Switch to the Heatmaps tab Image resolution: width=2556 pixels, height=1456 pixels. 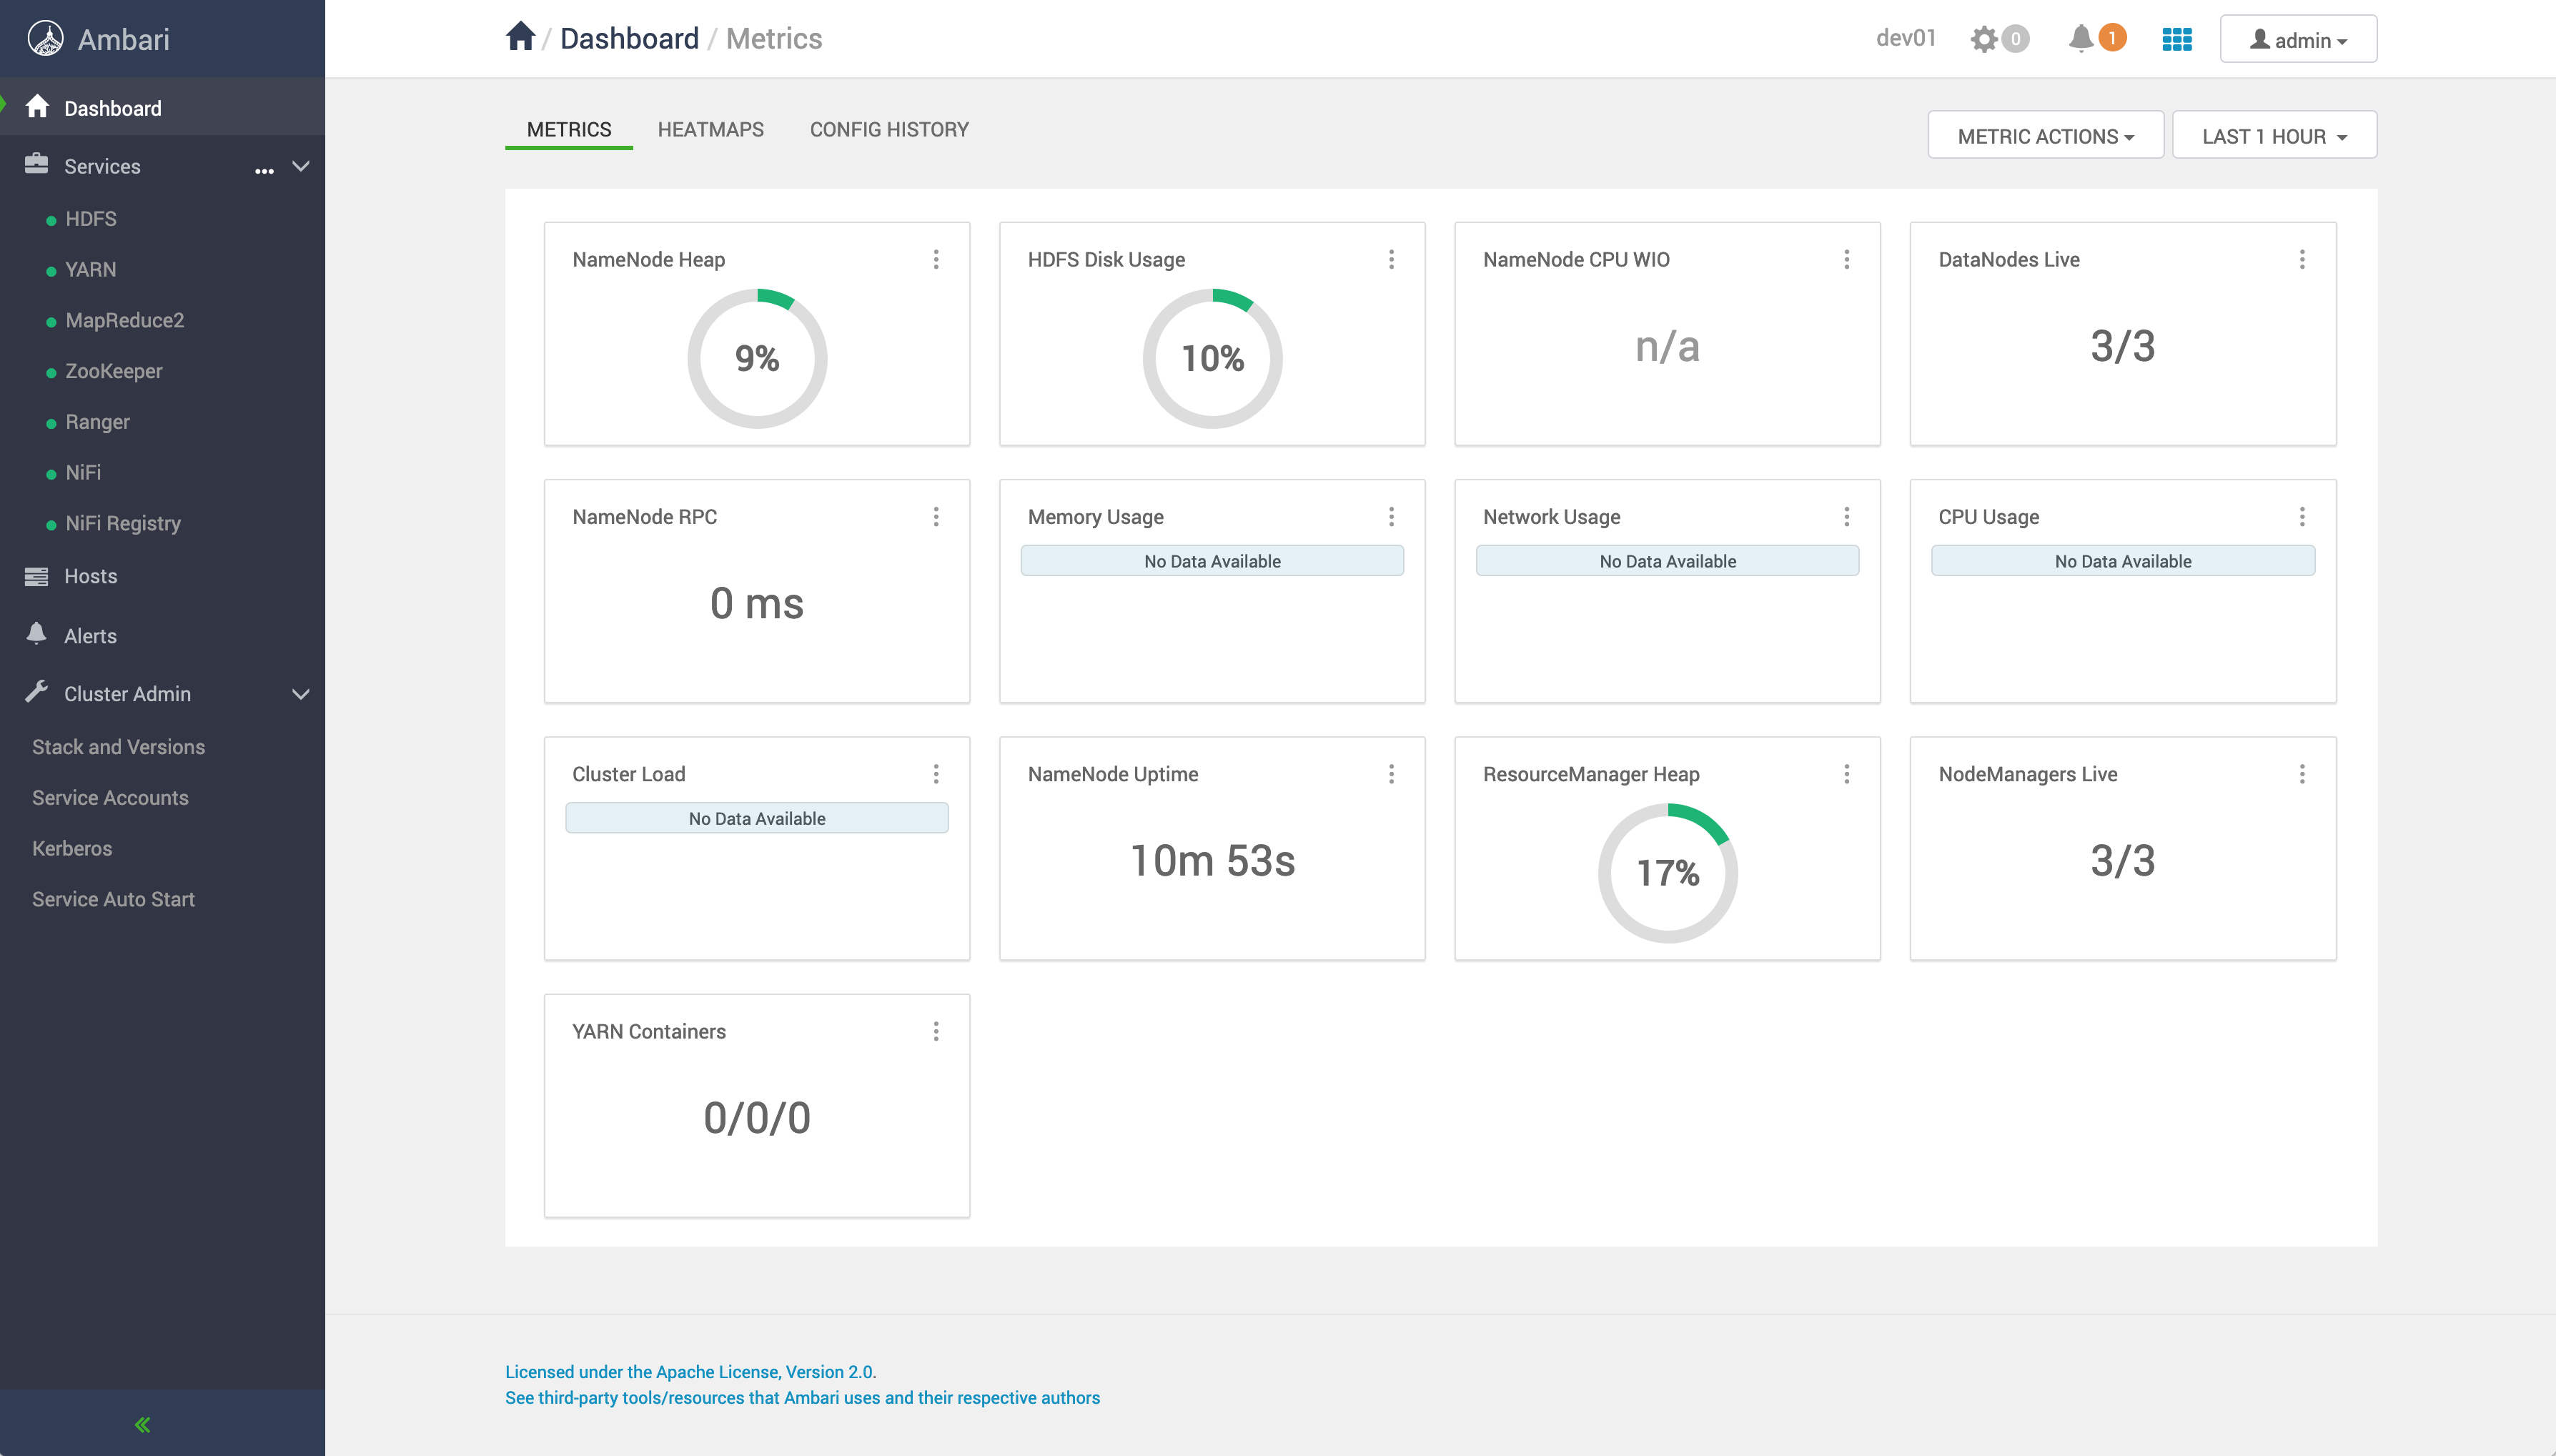click(710, 129)
